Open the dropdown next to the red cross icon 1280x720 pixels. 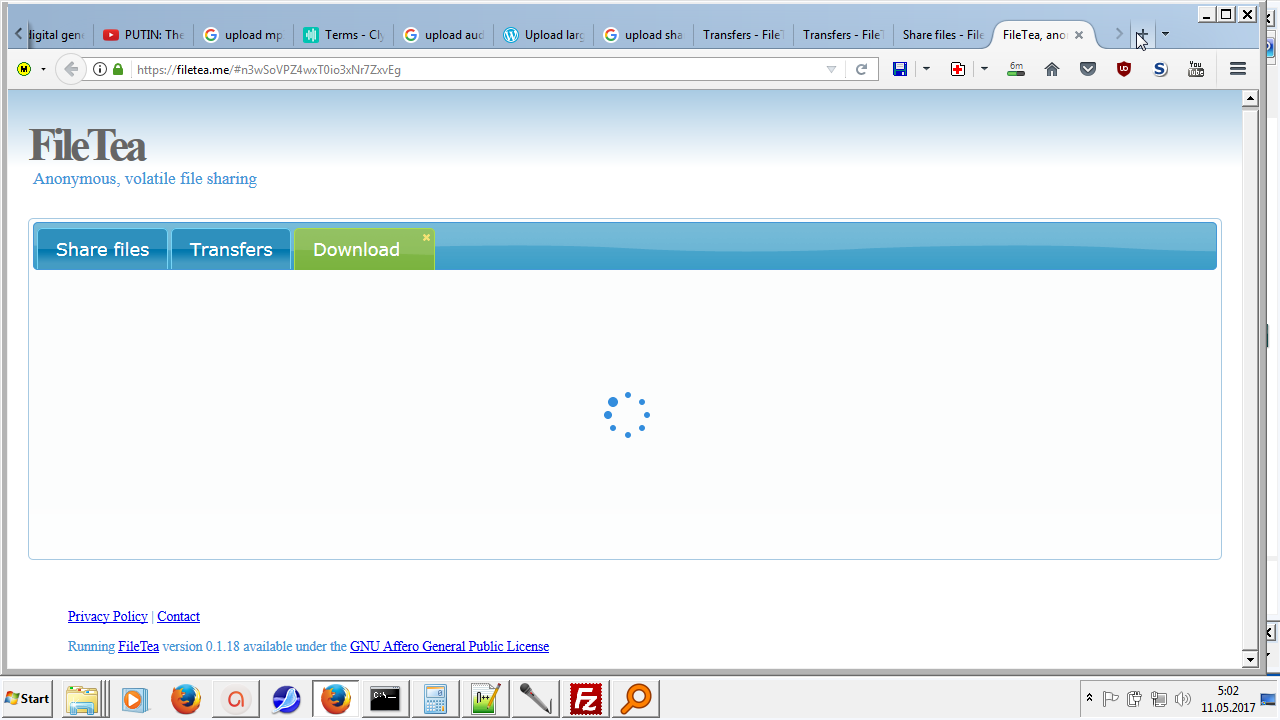click(984, 69)
